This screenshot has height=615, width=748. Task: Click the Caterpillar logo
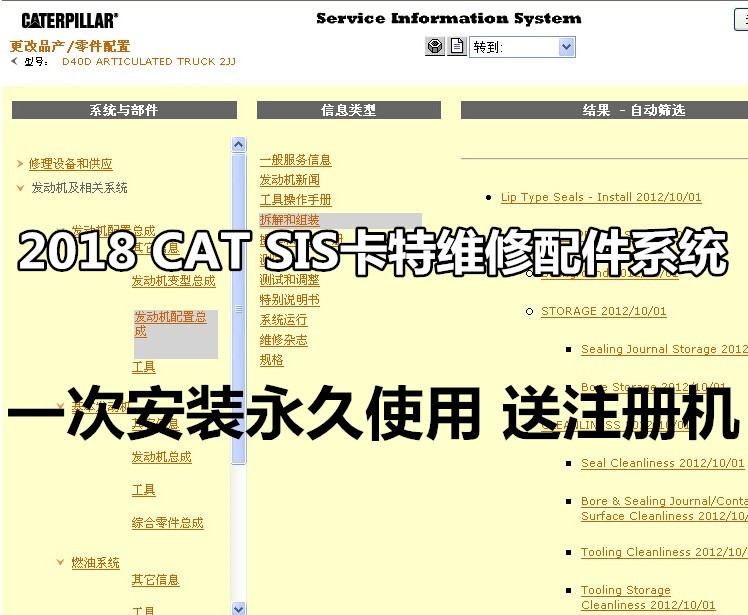pyautogui.click(x=70, y=21)
